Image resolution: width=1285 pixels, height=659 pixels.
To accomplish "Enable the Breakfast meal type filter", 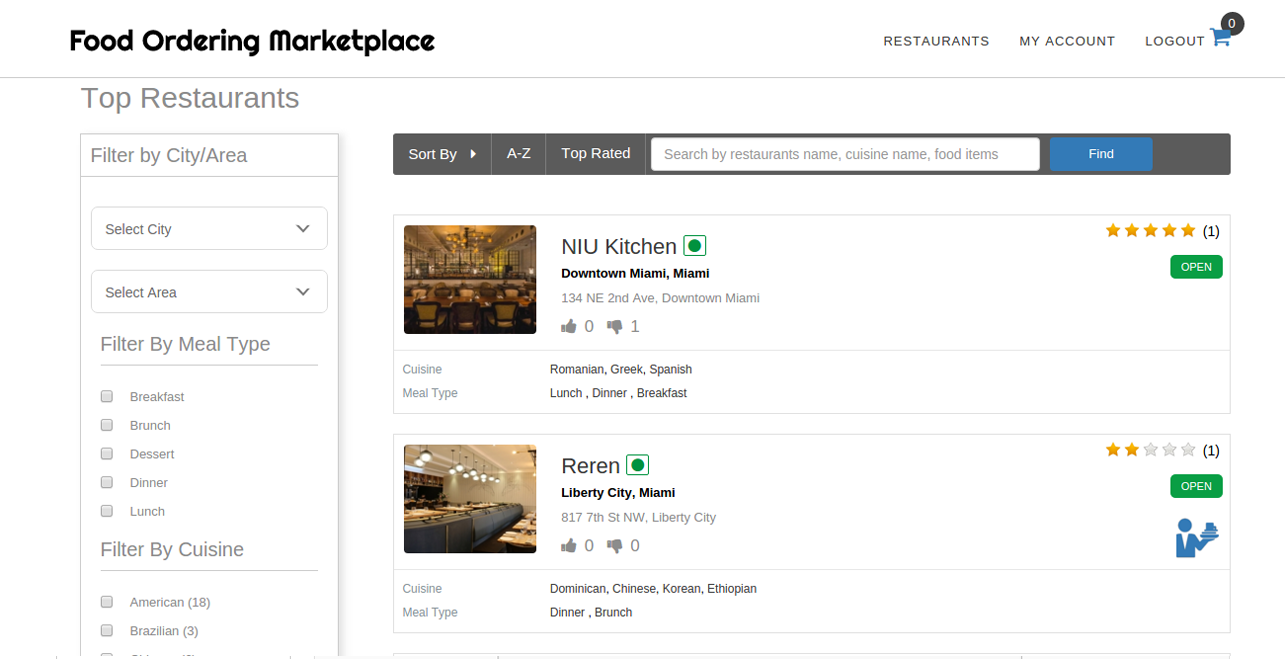I will coord(106,396).
